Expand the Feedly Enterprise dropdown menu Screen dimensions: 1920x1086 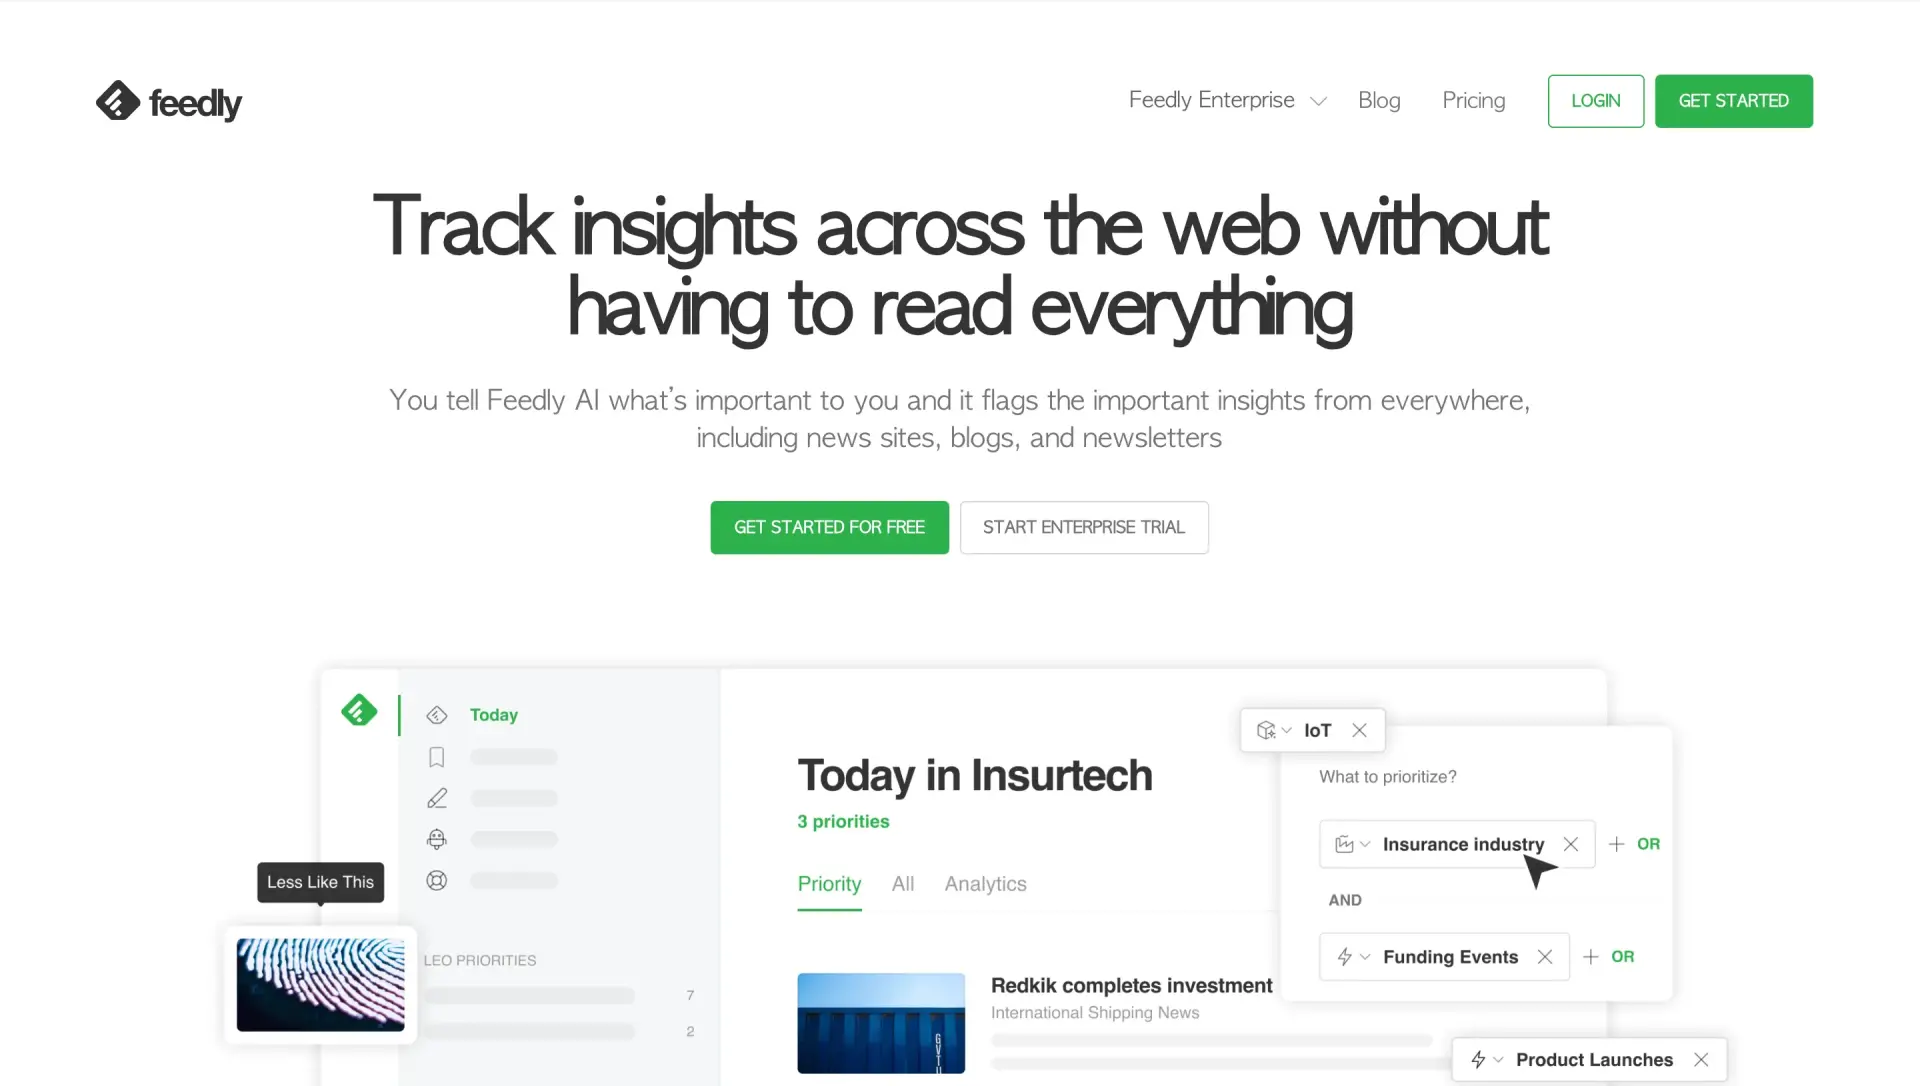coord(1317,101)
